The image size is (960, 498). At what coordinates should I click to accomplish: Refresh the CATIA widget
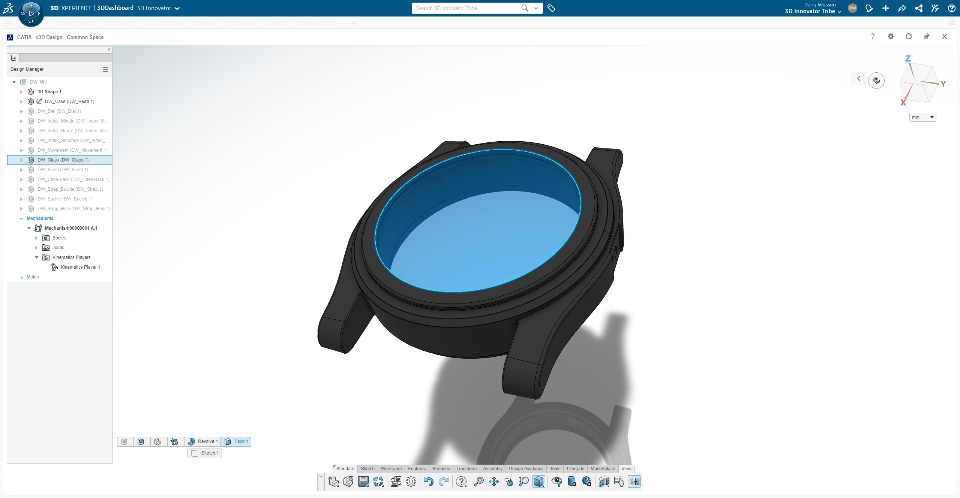pyautogui.click(x=909, y=36)
